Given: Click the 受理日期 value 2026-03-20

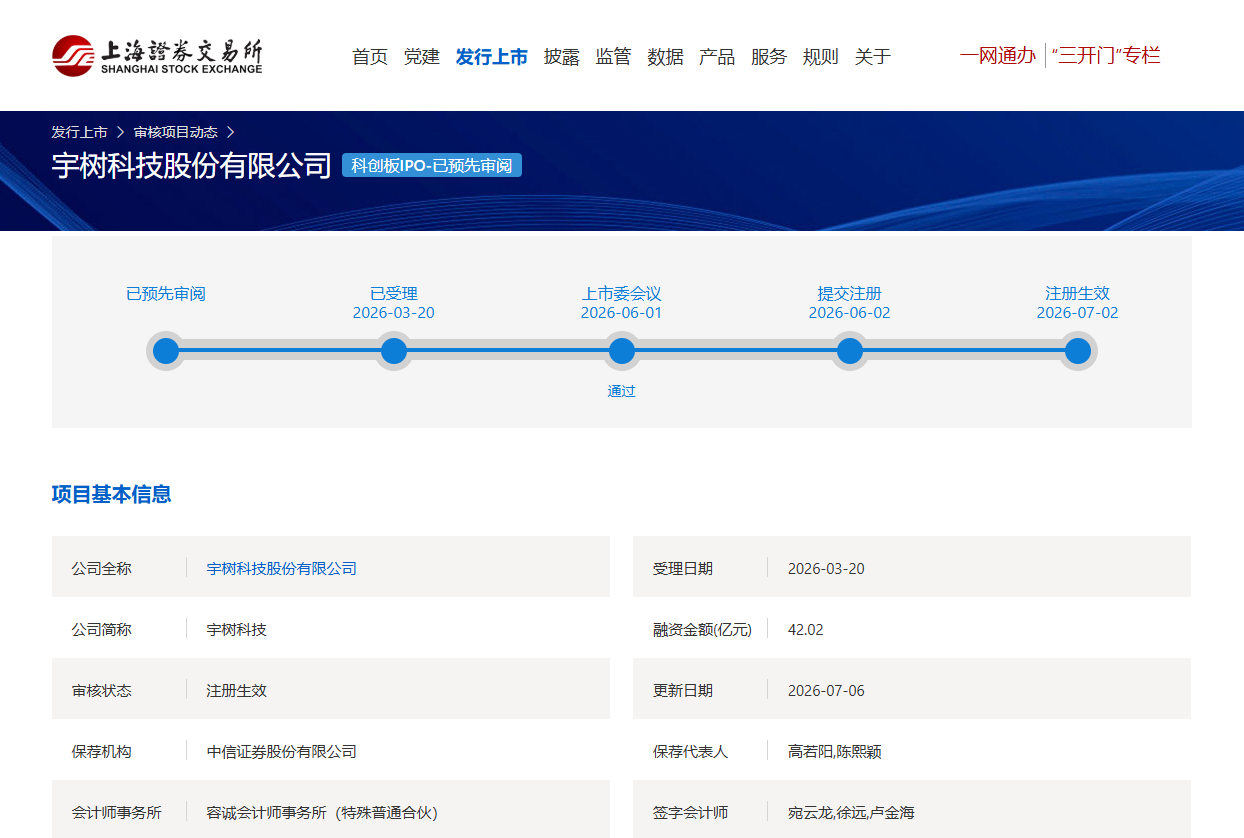Looking at the screenshot, I should 826,568.
